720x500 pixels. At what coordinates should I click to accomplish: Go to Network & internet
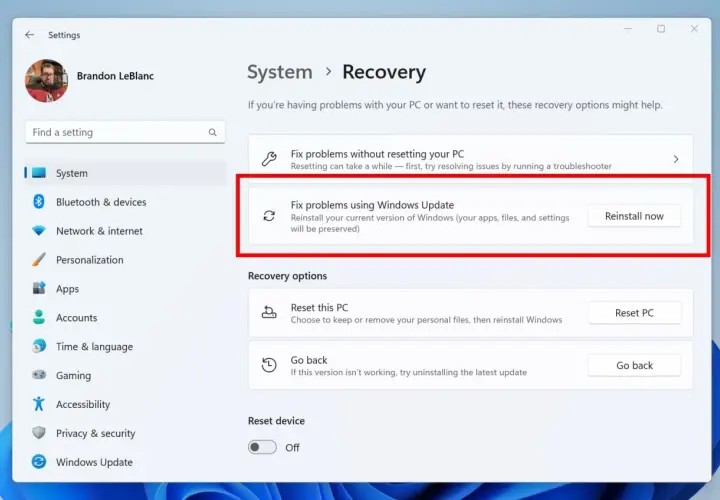(99, 231)
